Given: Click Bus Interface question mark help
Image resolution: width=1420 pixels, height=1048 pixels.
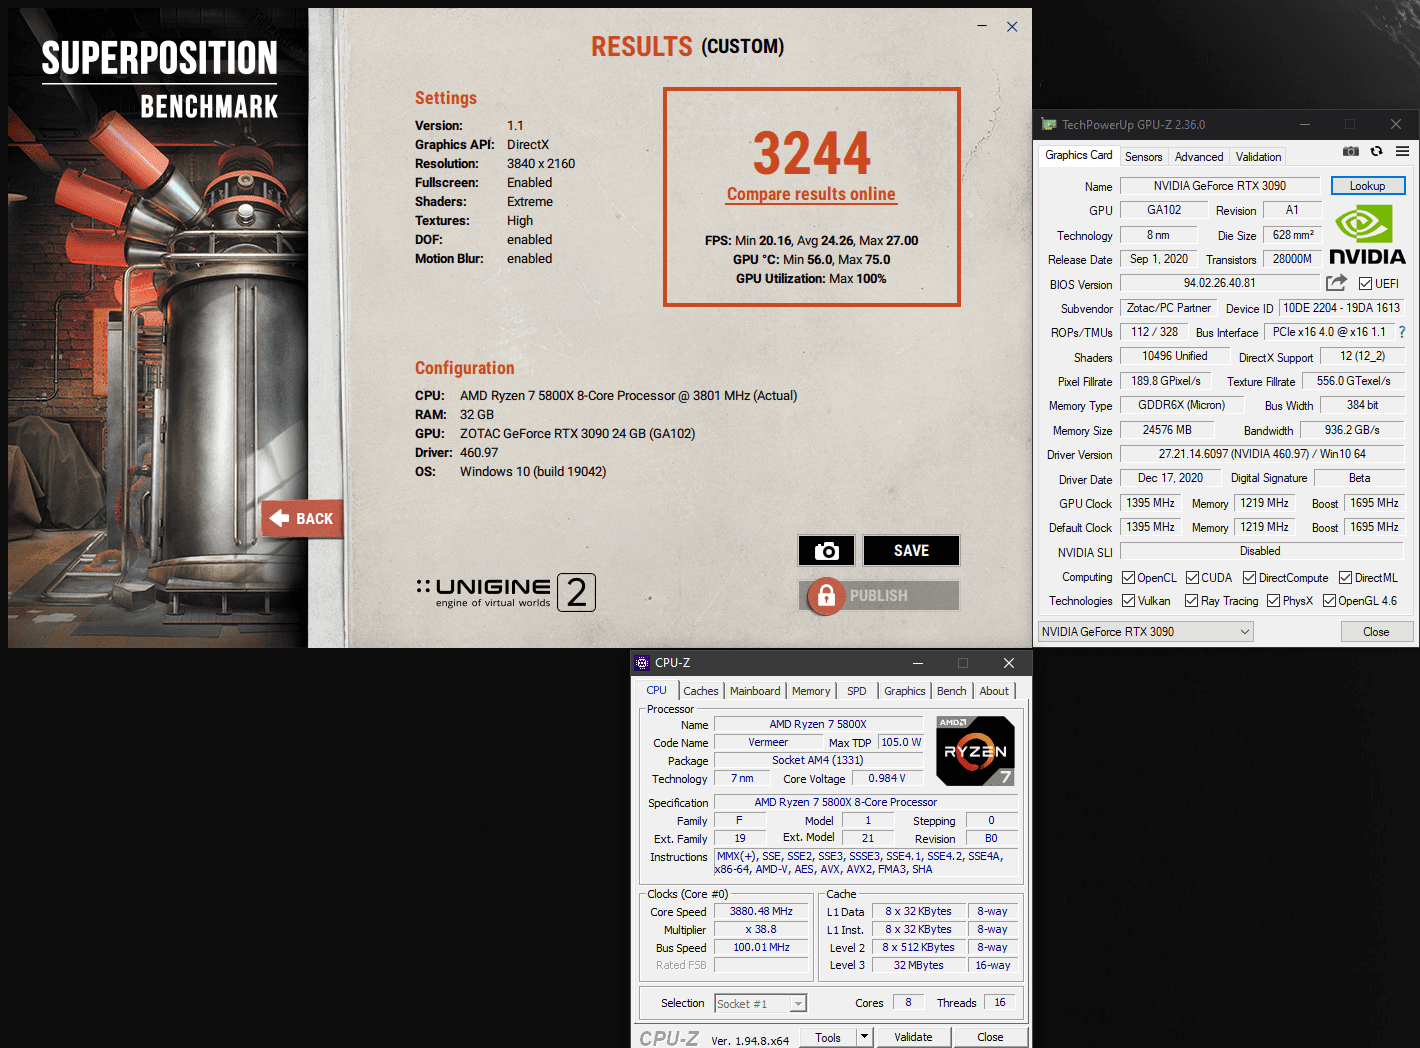Looking at the screenshot, I should tap(1402, 332).
